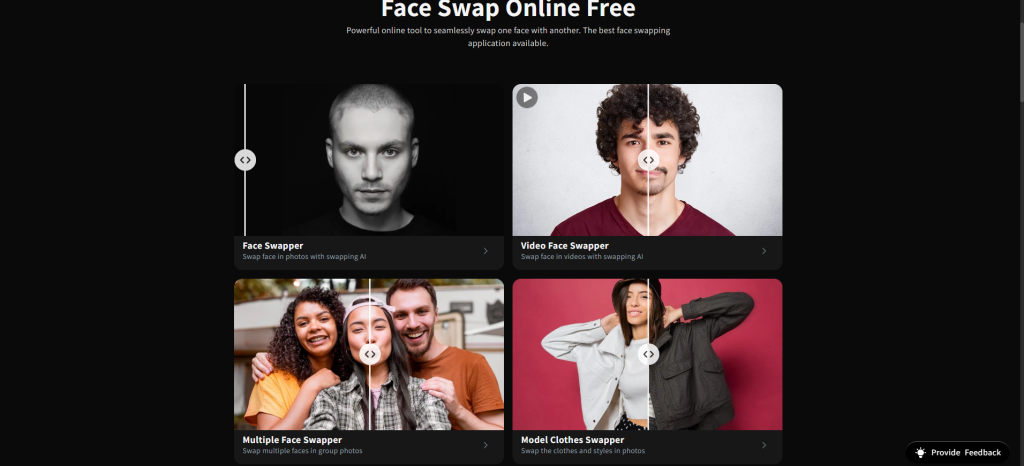The width and height of the screenshot is (1024, 466).
Task: Click the play icon on Video Face Swapper preview
Action: click(x=527, y=98)
